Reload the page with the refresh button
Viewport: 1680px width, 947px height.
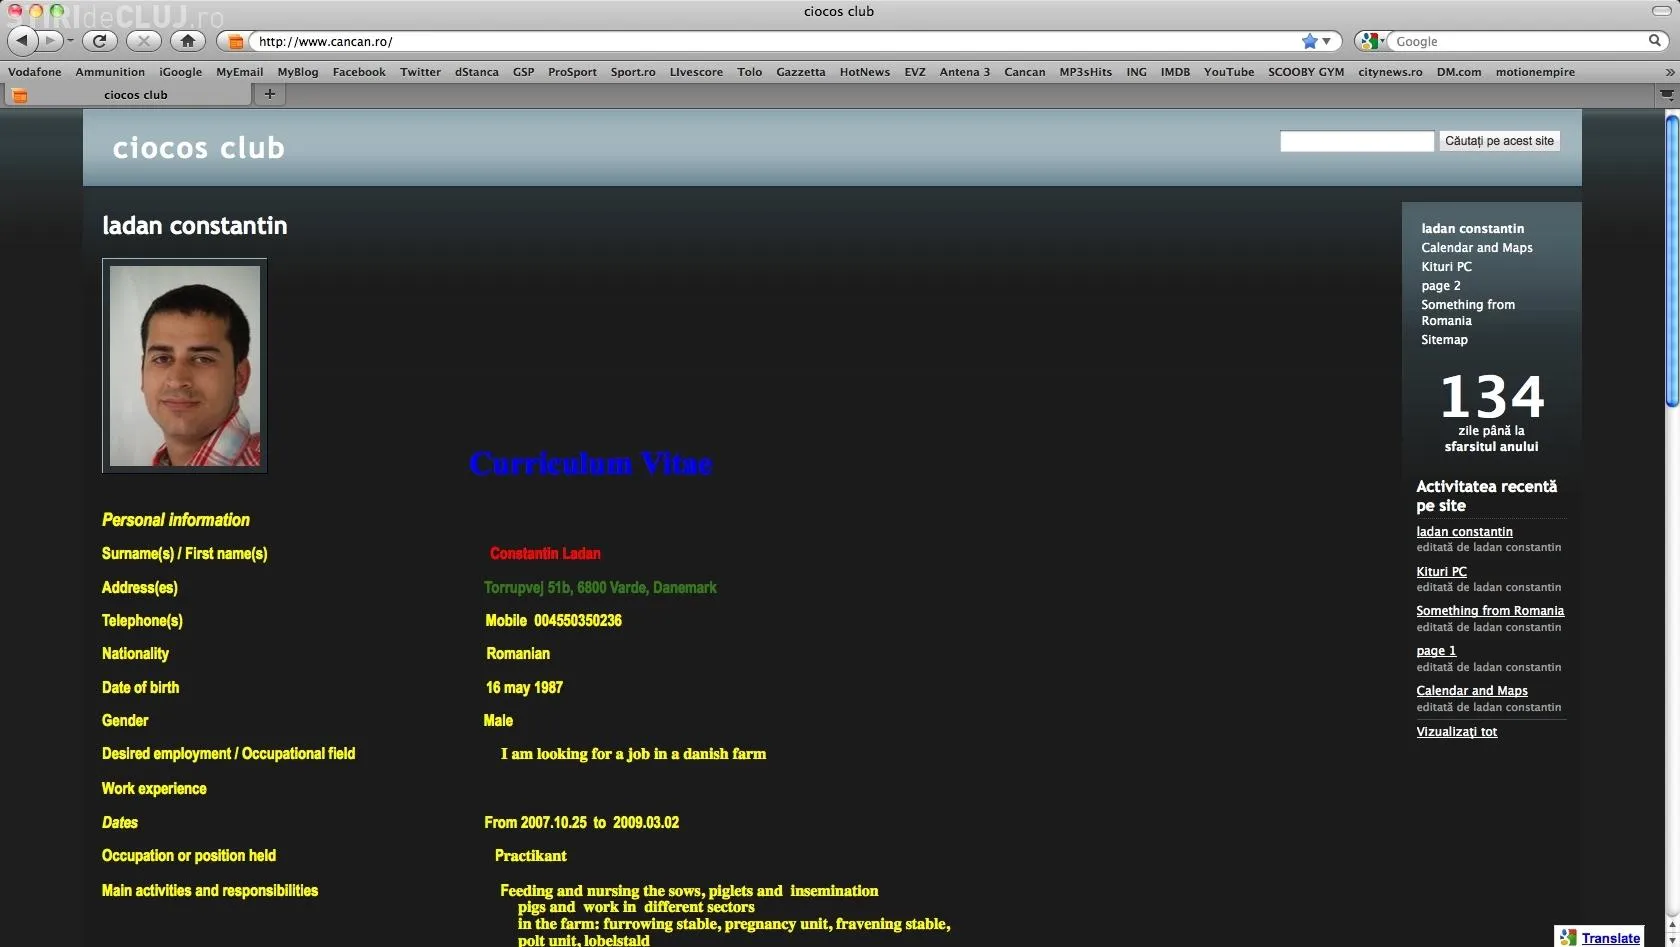(99, 41)
